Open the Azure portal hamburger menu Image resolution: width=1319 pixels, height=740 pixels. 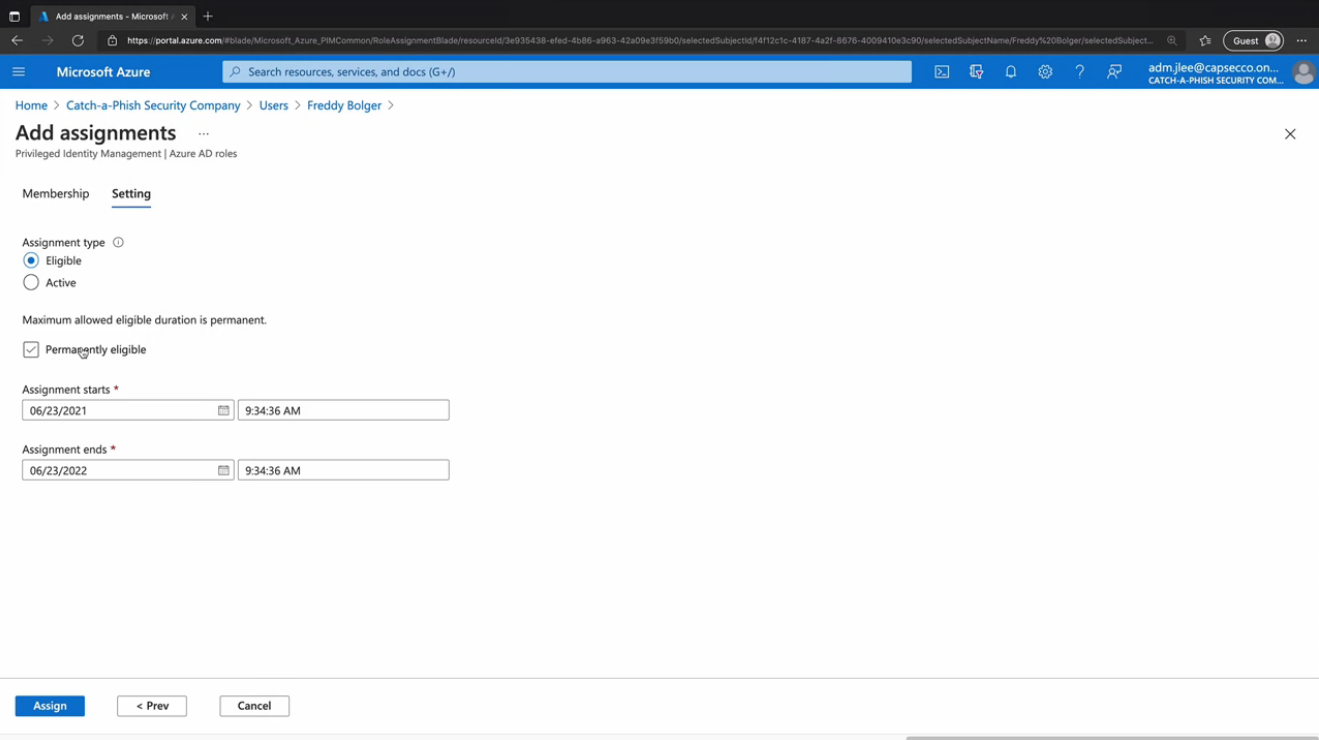click(18, 72)
